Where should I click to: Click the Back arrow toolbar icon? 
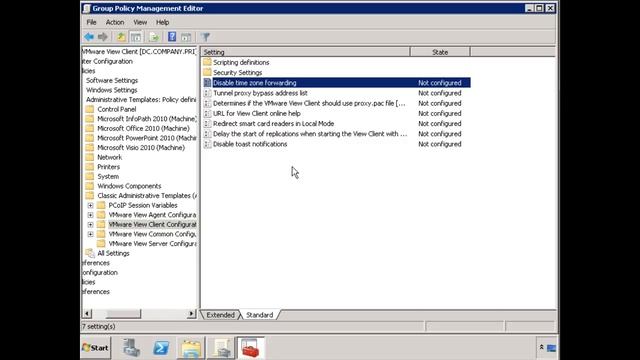(89, 37)
